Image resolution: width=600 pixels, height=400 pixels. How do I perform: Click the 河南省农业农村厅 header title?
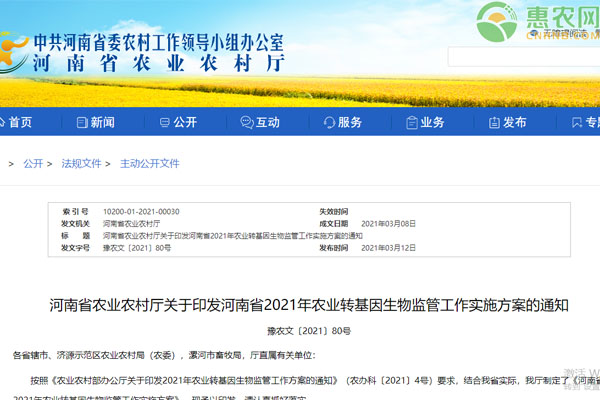(x=158, y=63)
